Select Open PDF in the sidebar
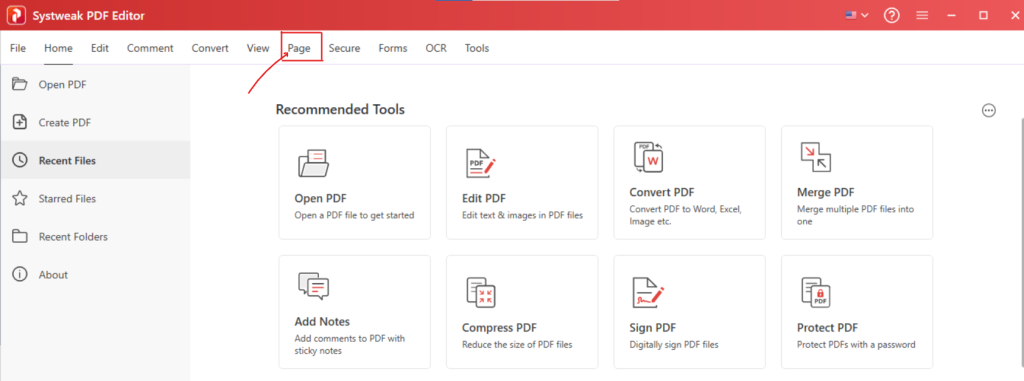Screen dimensions: 1024x381 [95, 84]
